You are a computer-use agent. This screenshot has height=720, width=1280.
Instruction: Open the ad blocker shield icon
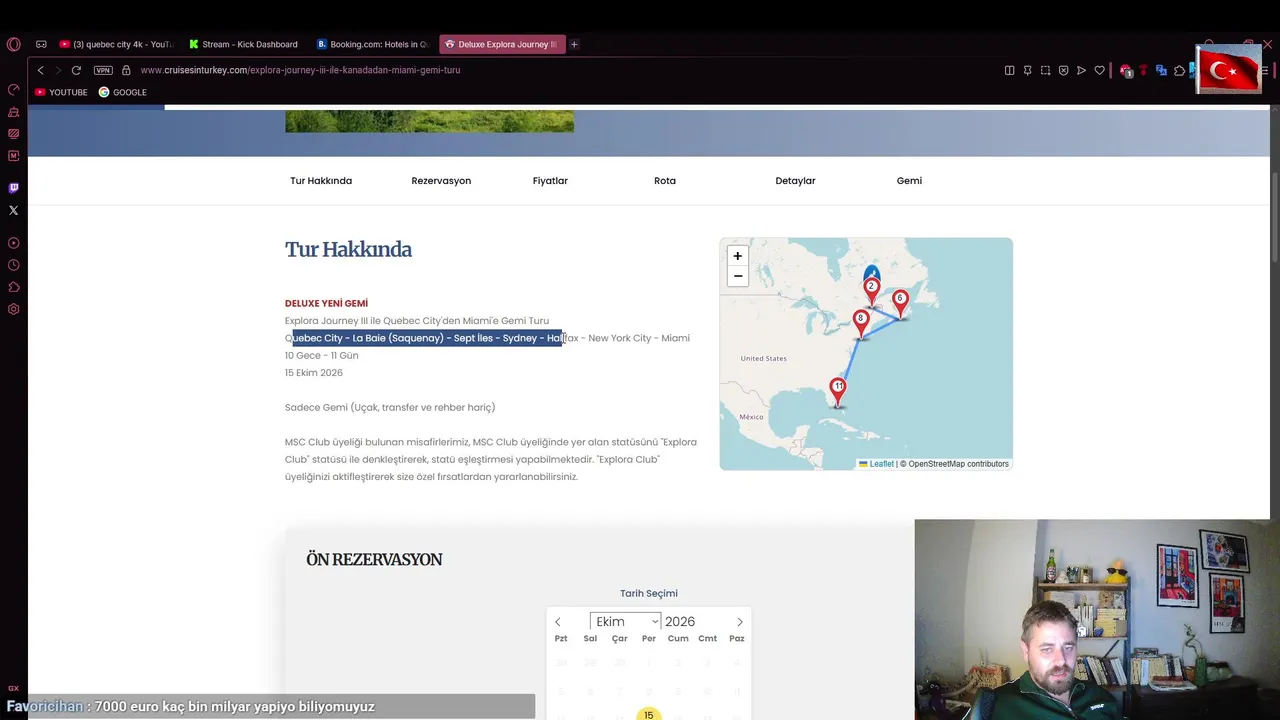[x=1063, y=70]
